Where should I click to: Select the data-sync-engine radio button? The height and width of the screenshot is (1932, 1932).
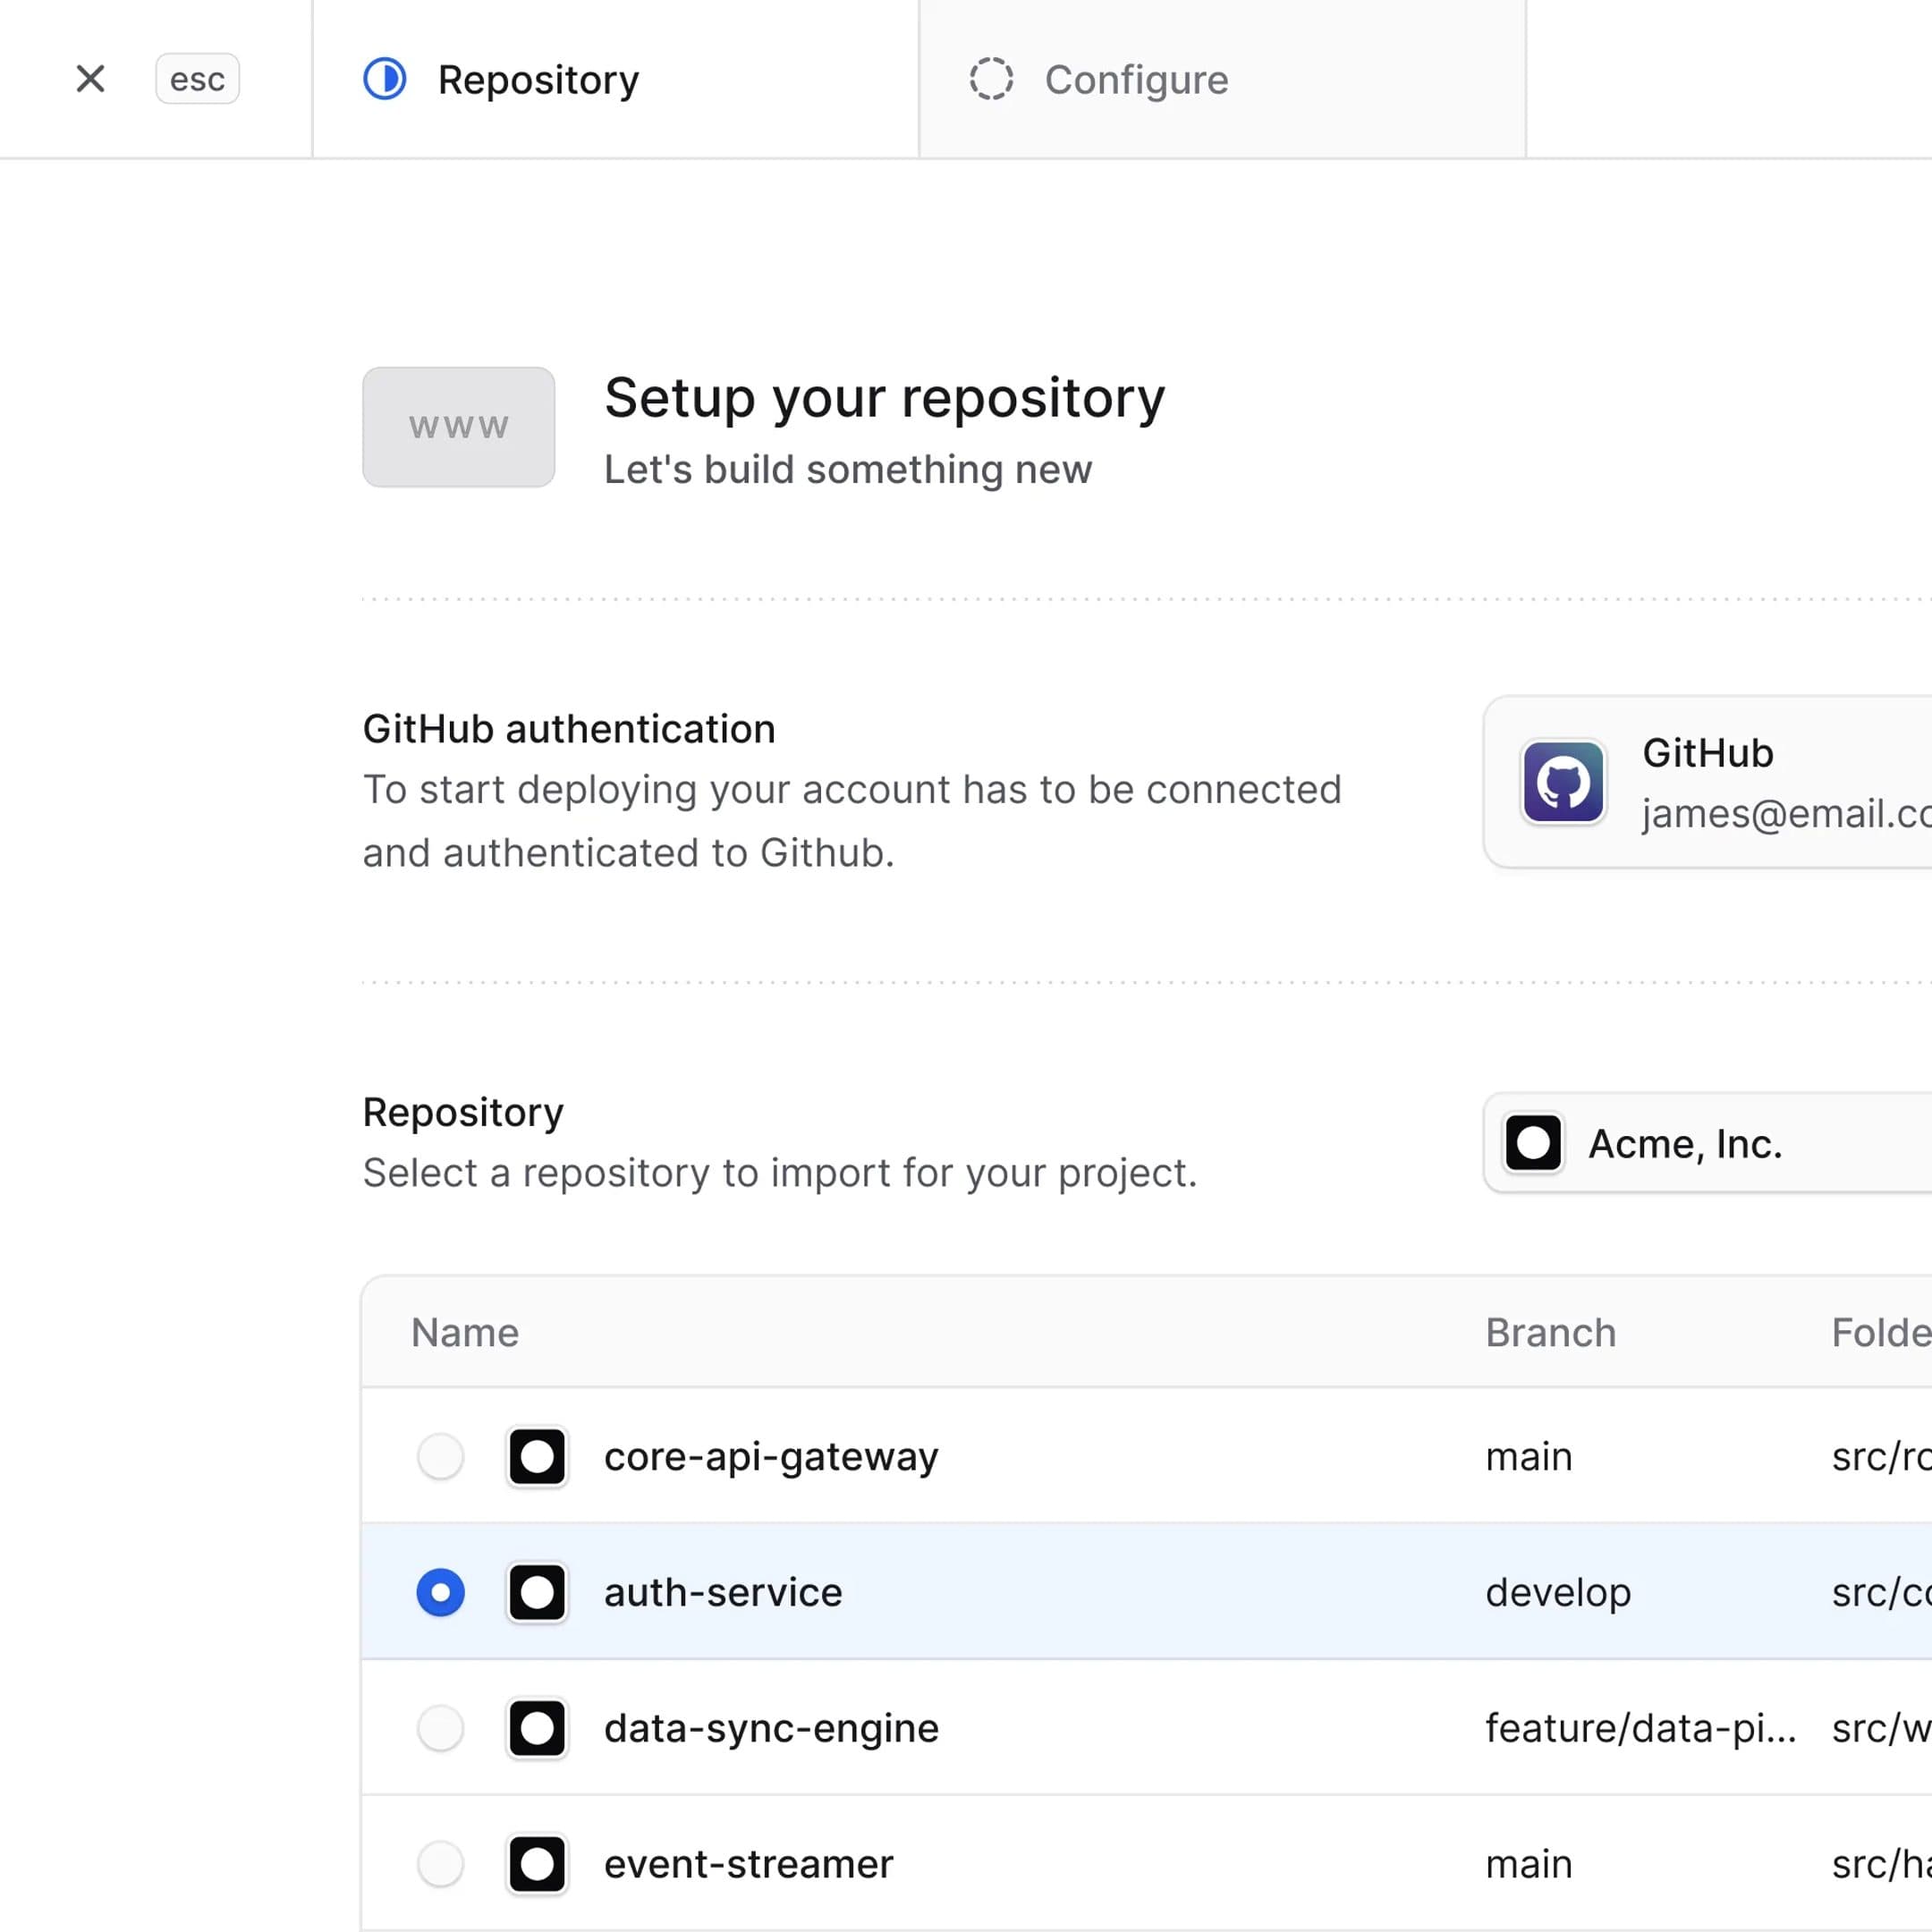(440, 1728)
